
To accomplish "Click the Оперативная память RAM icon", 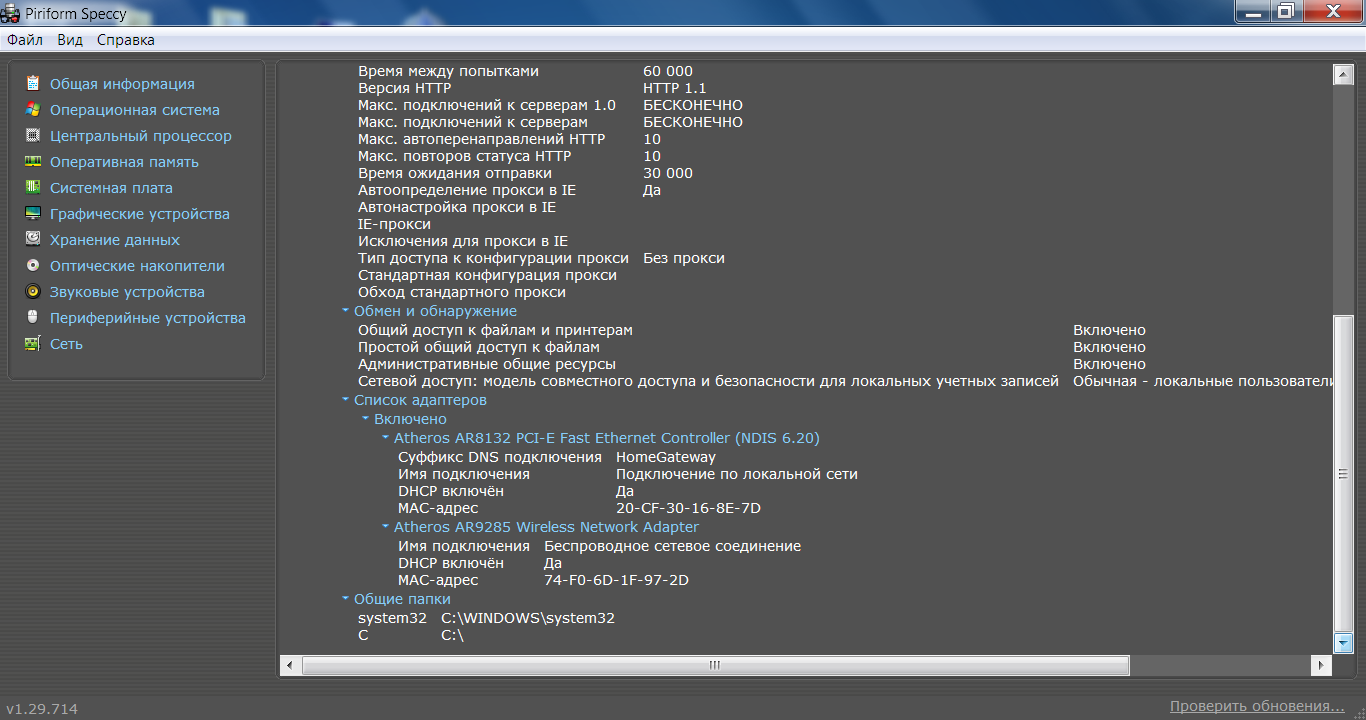I will click(x=33, y=162).
